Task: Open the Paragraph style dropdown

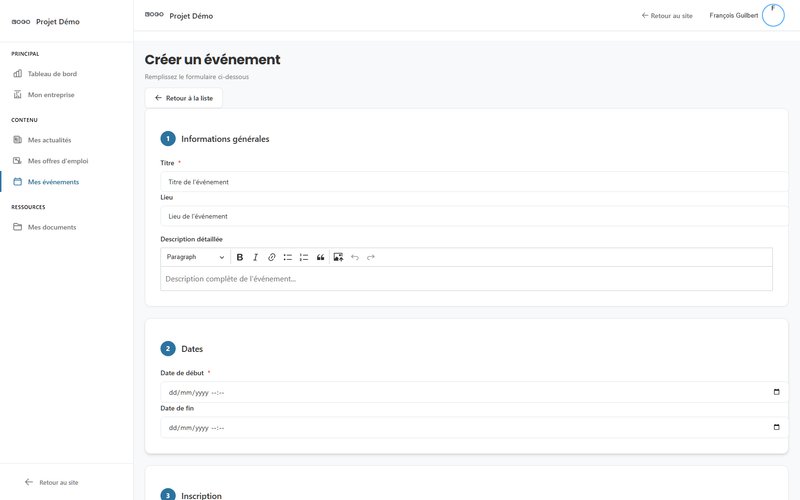Action: [195, 257]
